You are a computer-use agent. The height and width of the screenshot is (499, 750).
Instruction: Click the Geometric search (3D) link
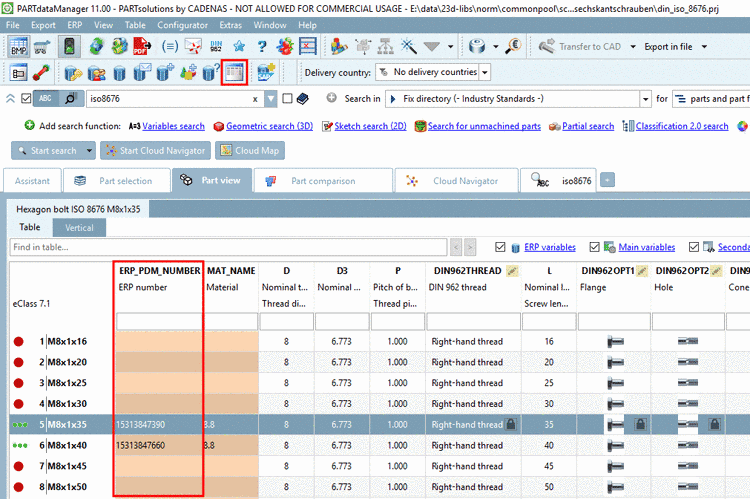click(269, 126)
